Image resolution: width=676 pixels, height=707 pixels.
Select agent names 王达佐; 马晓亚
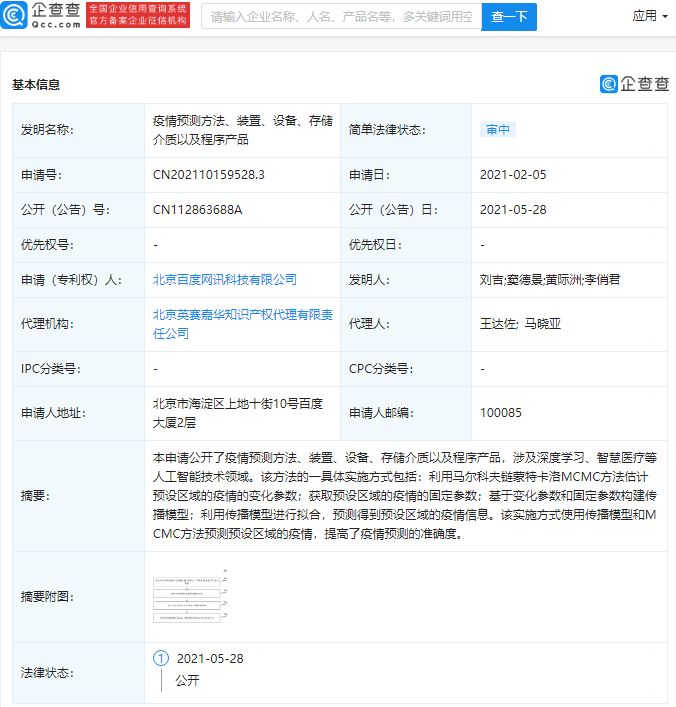pos(520,324)
